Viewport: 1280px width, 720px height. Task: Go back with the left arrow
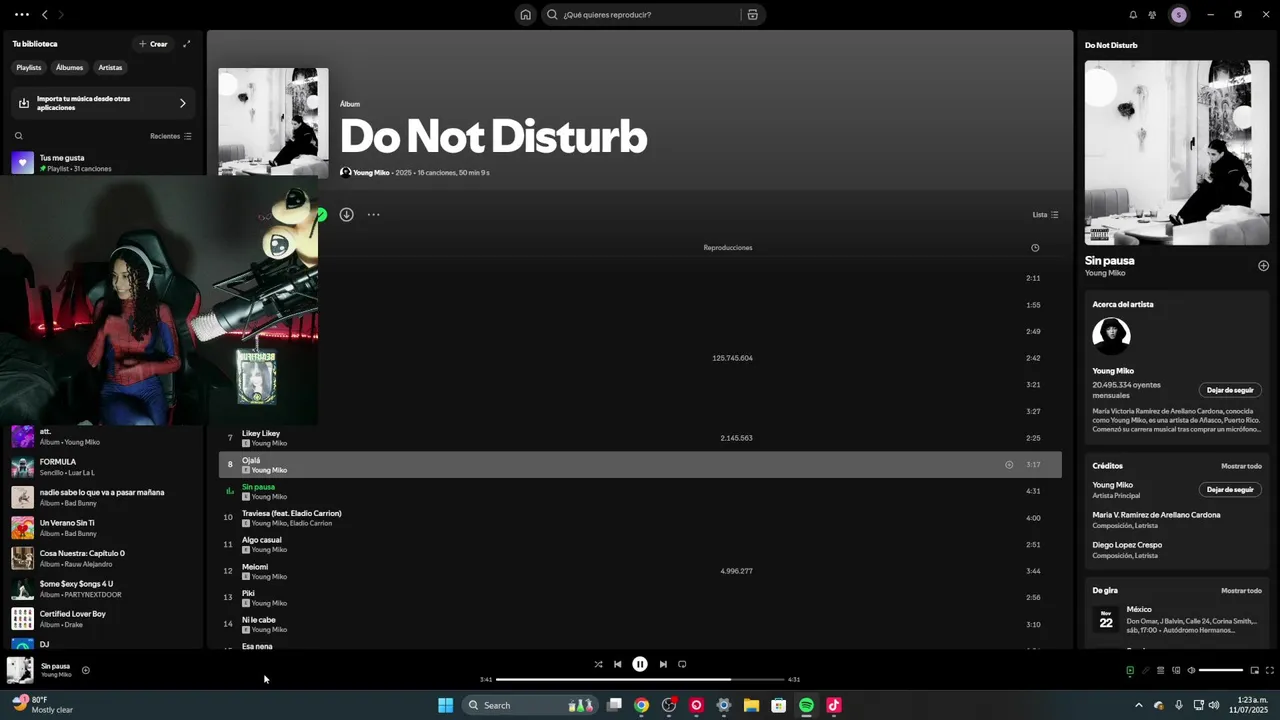[44, 15]
